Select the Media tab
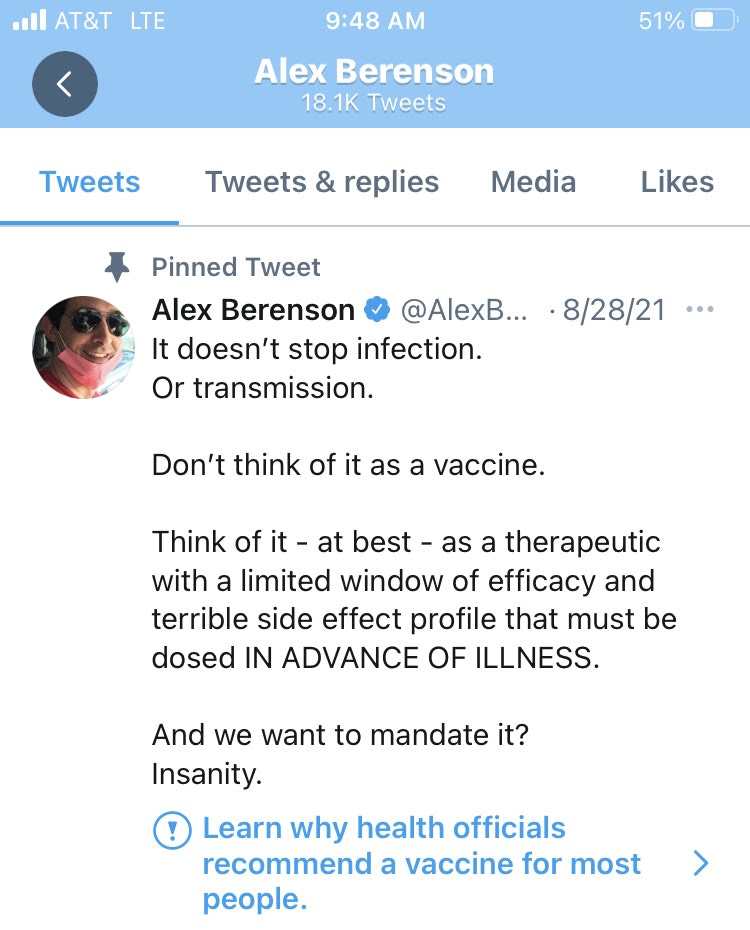This screenshot has width=750, height=930. click(533, 182)
